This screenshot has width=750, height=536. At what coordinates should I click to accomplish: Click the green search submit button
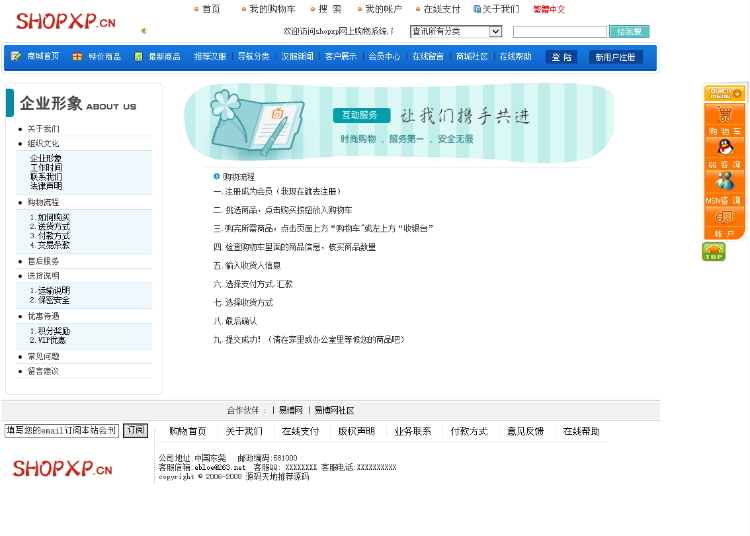(629, 32)
